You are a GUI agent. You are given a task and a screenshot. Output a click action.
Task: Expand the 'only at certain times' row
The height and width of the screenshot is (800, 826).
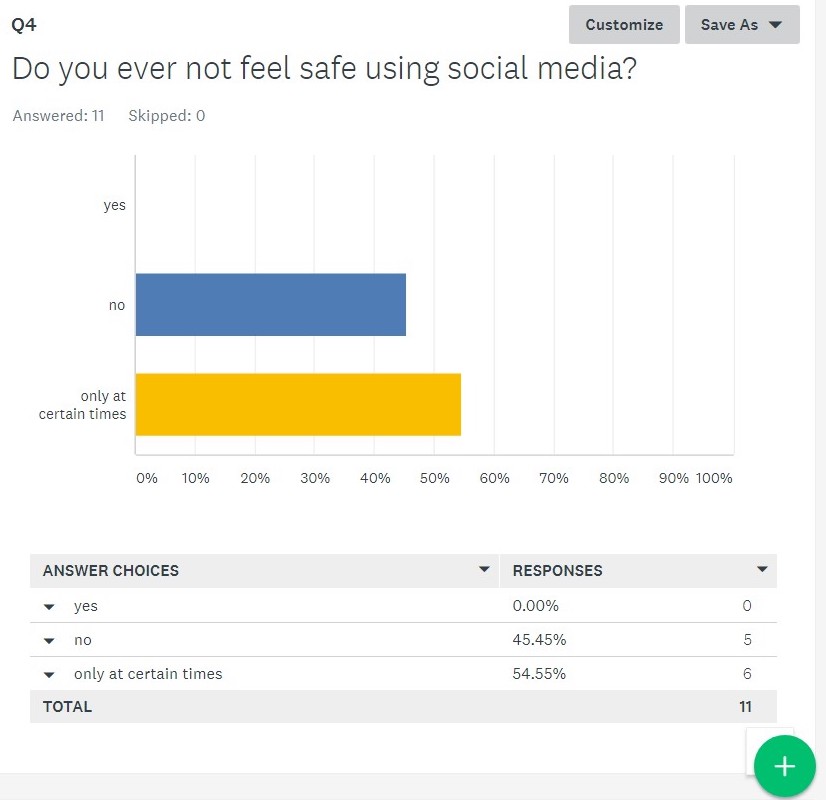49,674
